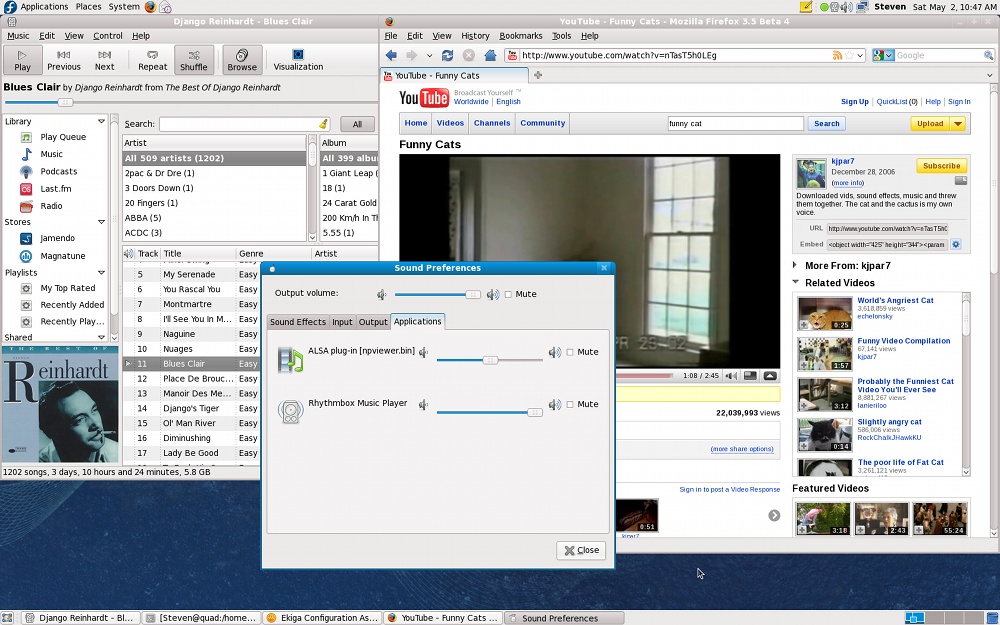Mute the output volume checkbox
Screen dimensions: 1000x625
click(x=508, y=295)
